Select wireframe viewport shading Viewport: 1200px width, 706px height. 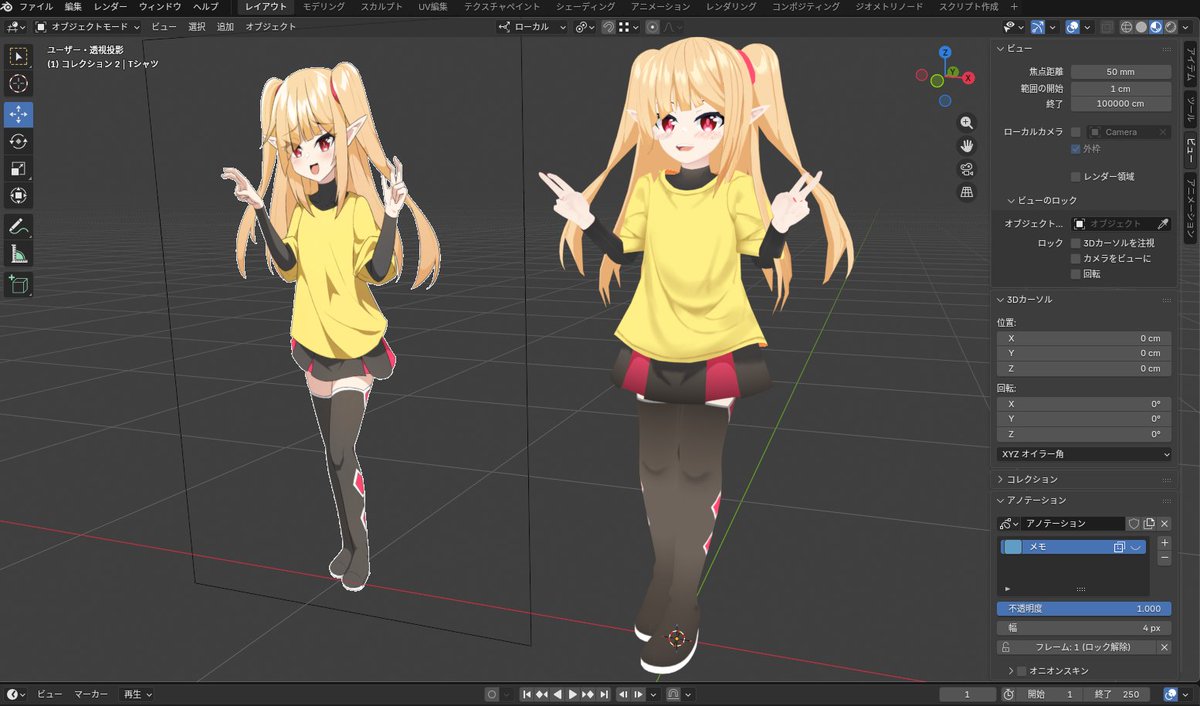[1124, 27]
